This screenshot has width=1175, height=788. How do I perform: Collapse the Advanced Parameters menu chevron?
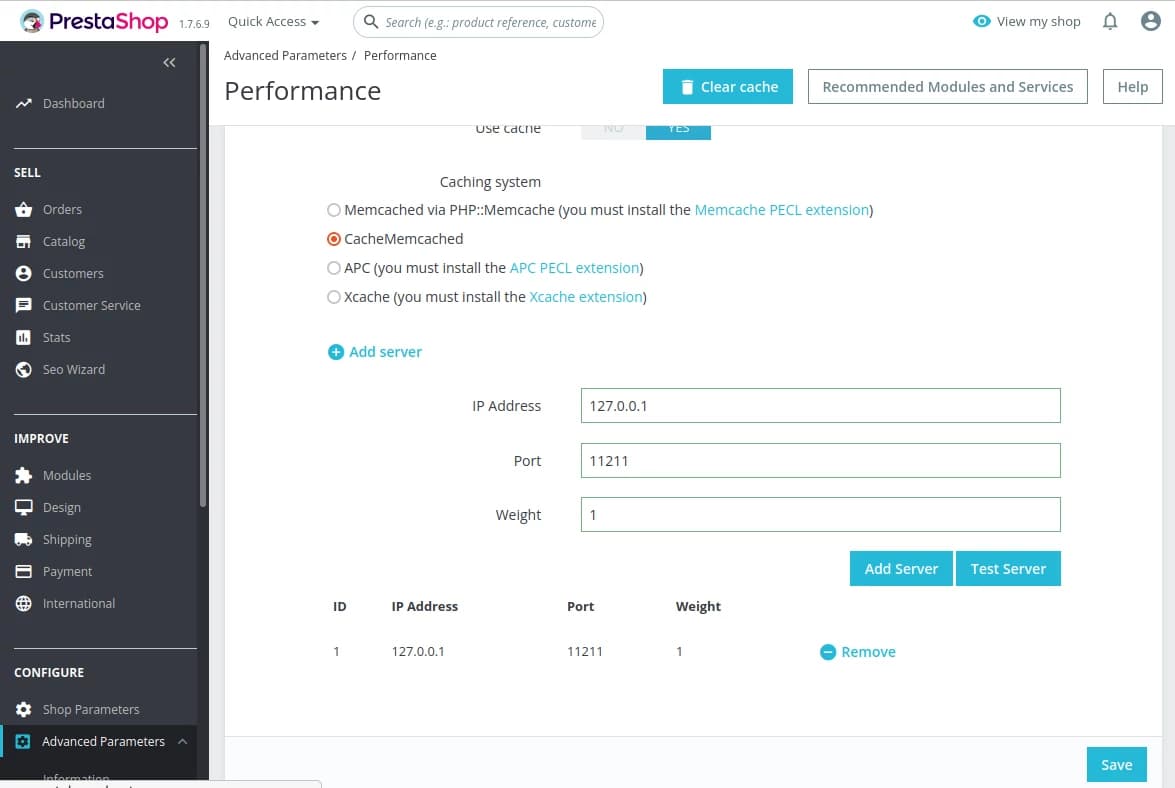pyautogui.click(x=181, y=742)
